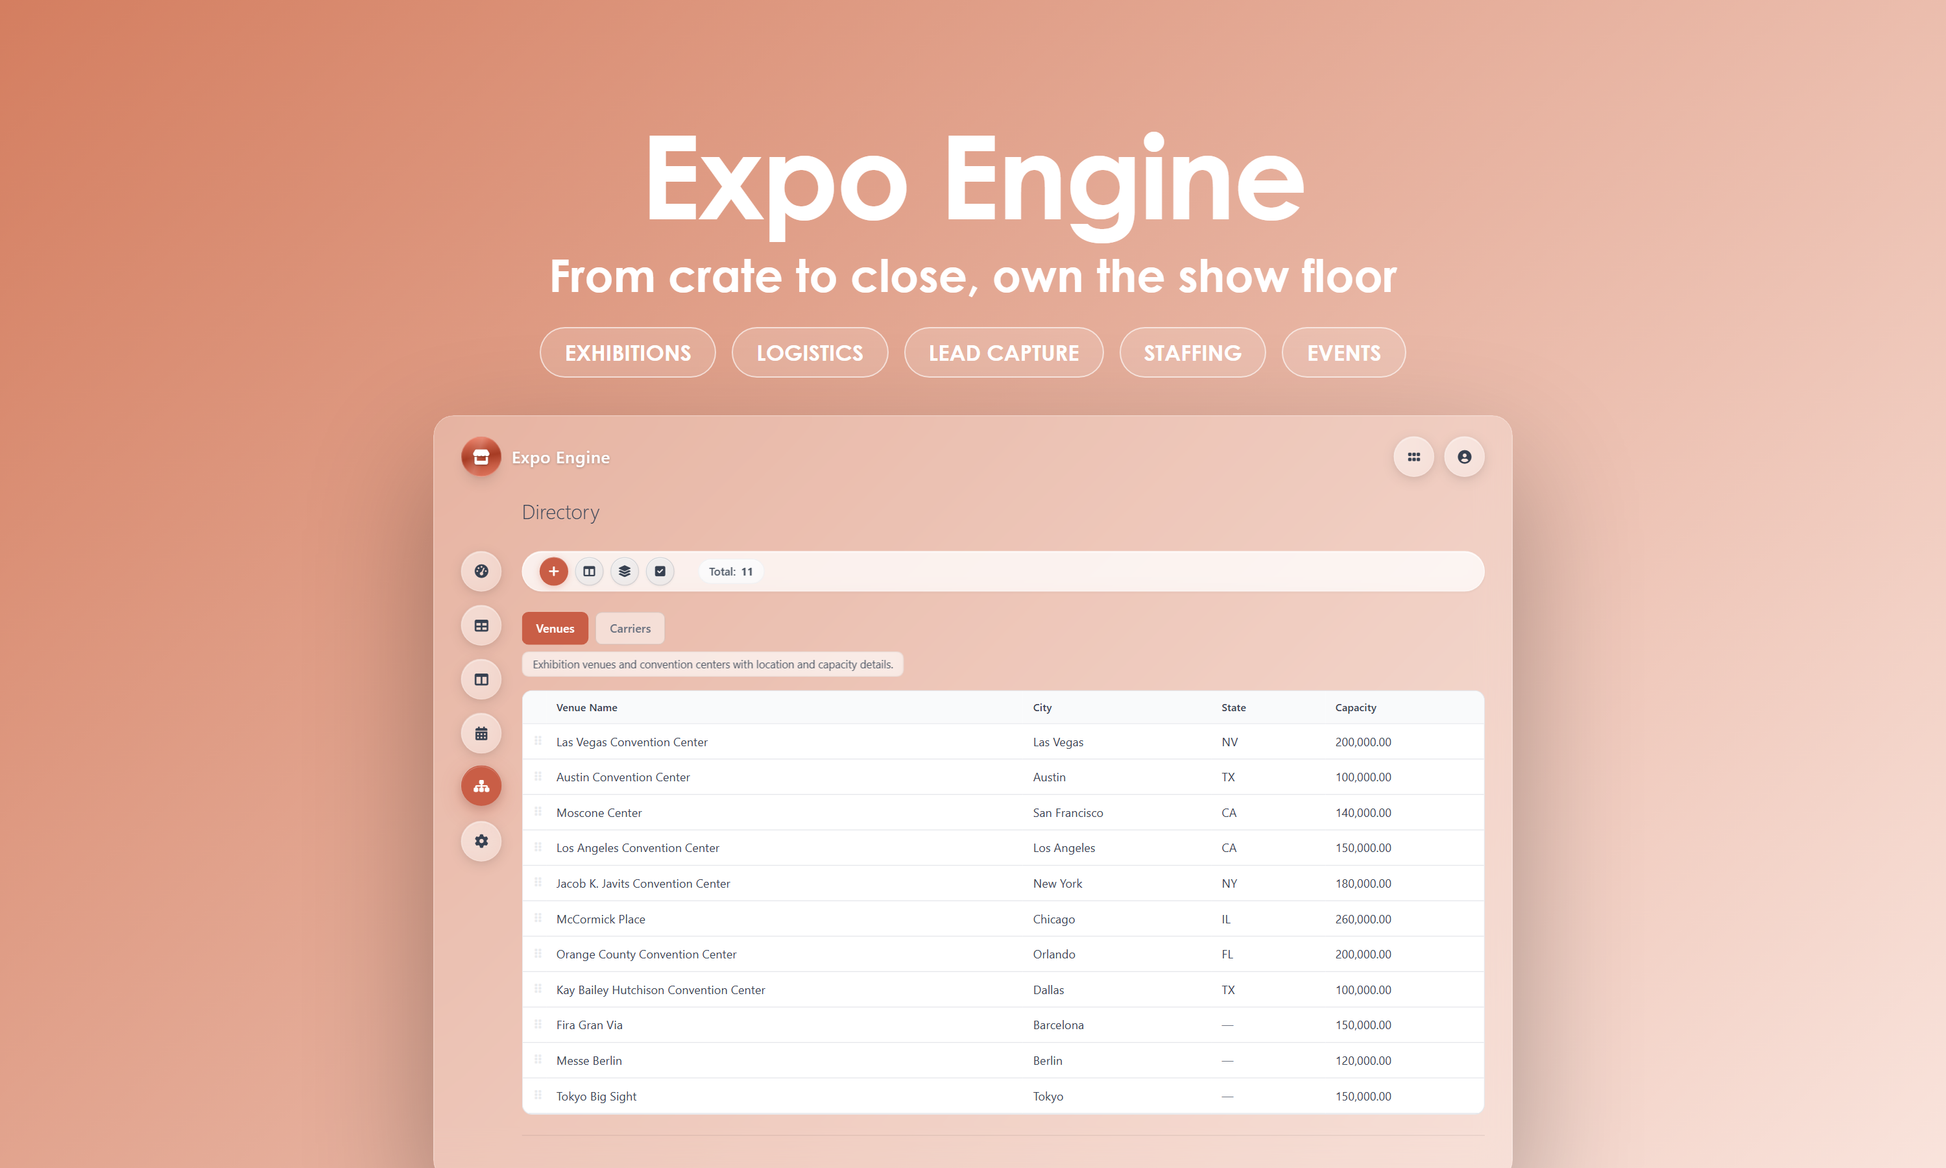Click drag handle of Moscone Center row
The width and height of the screenshot is (1946, 1168).
(x=538, y=812)
